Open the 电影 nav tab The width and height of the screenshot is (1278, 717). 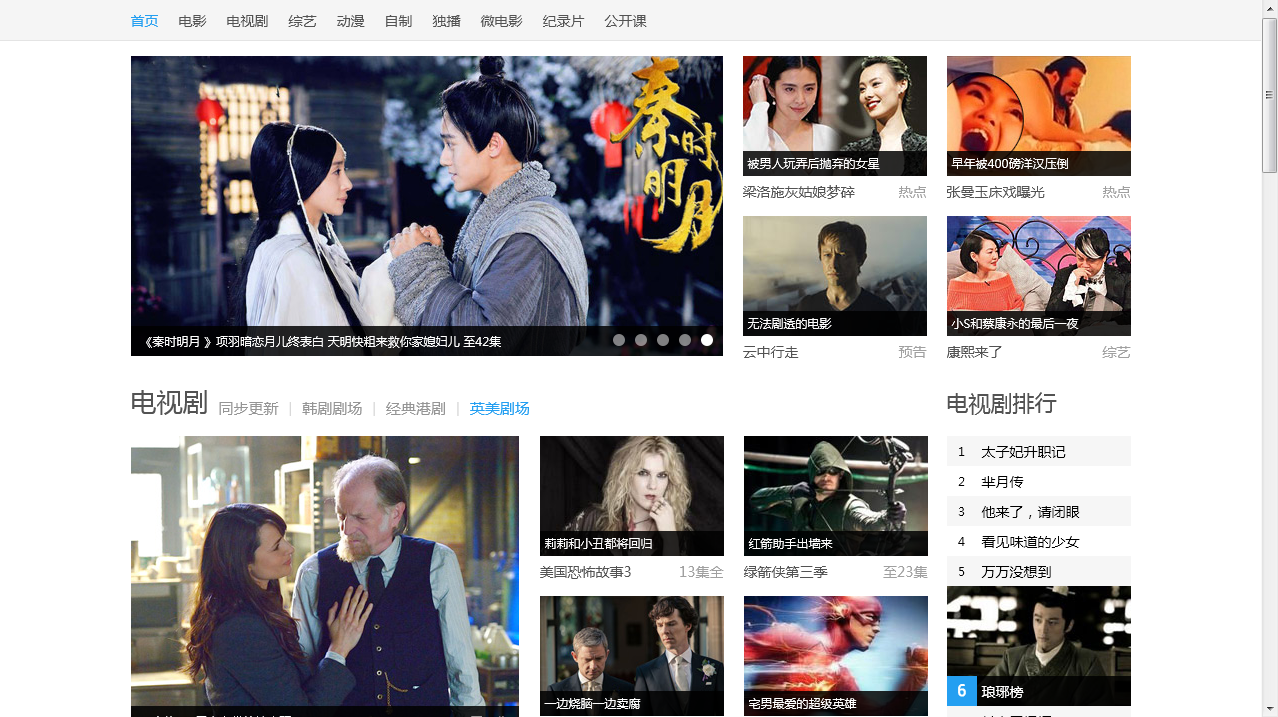click(192, 21)
